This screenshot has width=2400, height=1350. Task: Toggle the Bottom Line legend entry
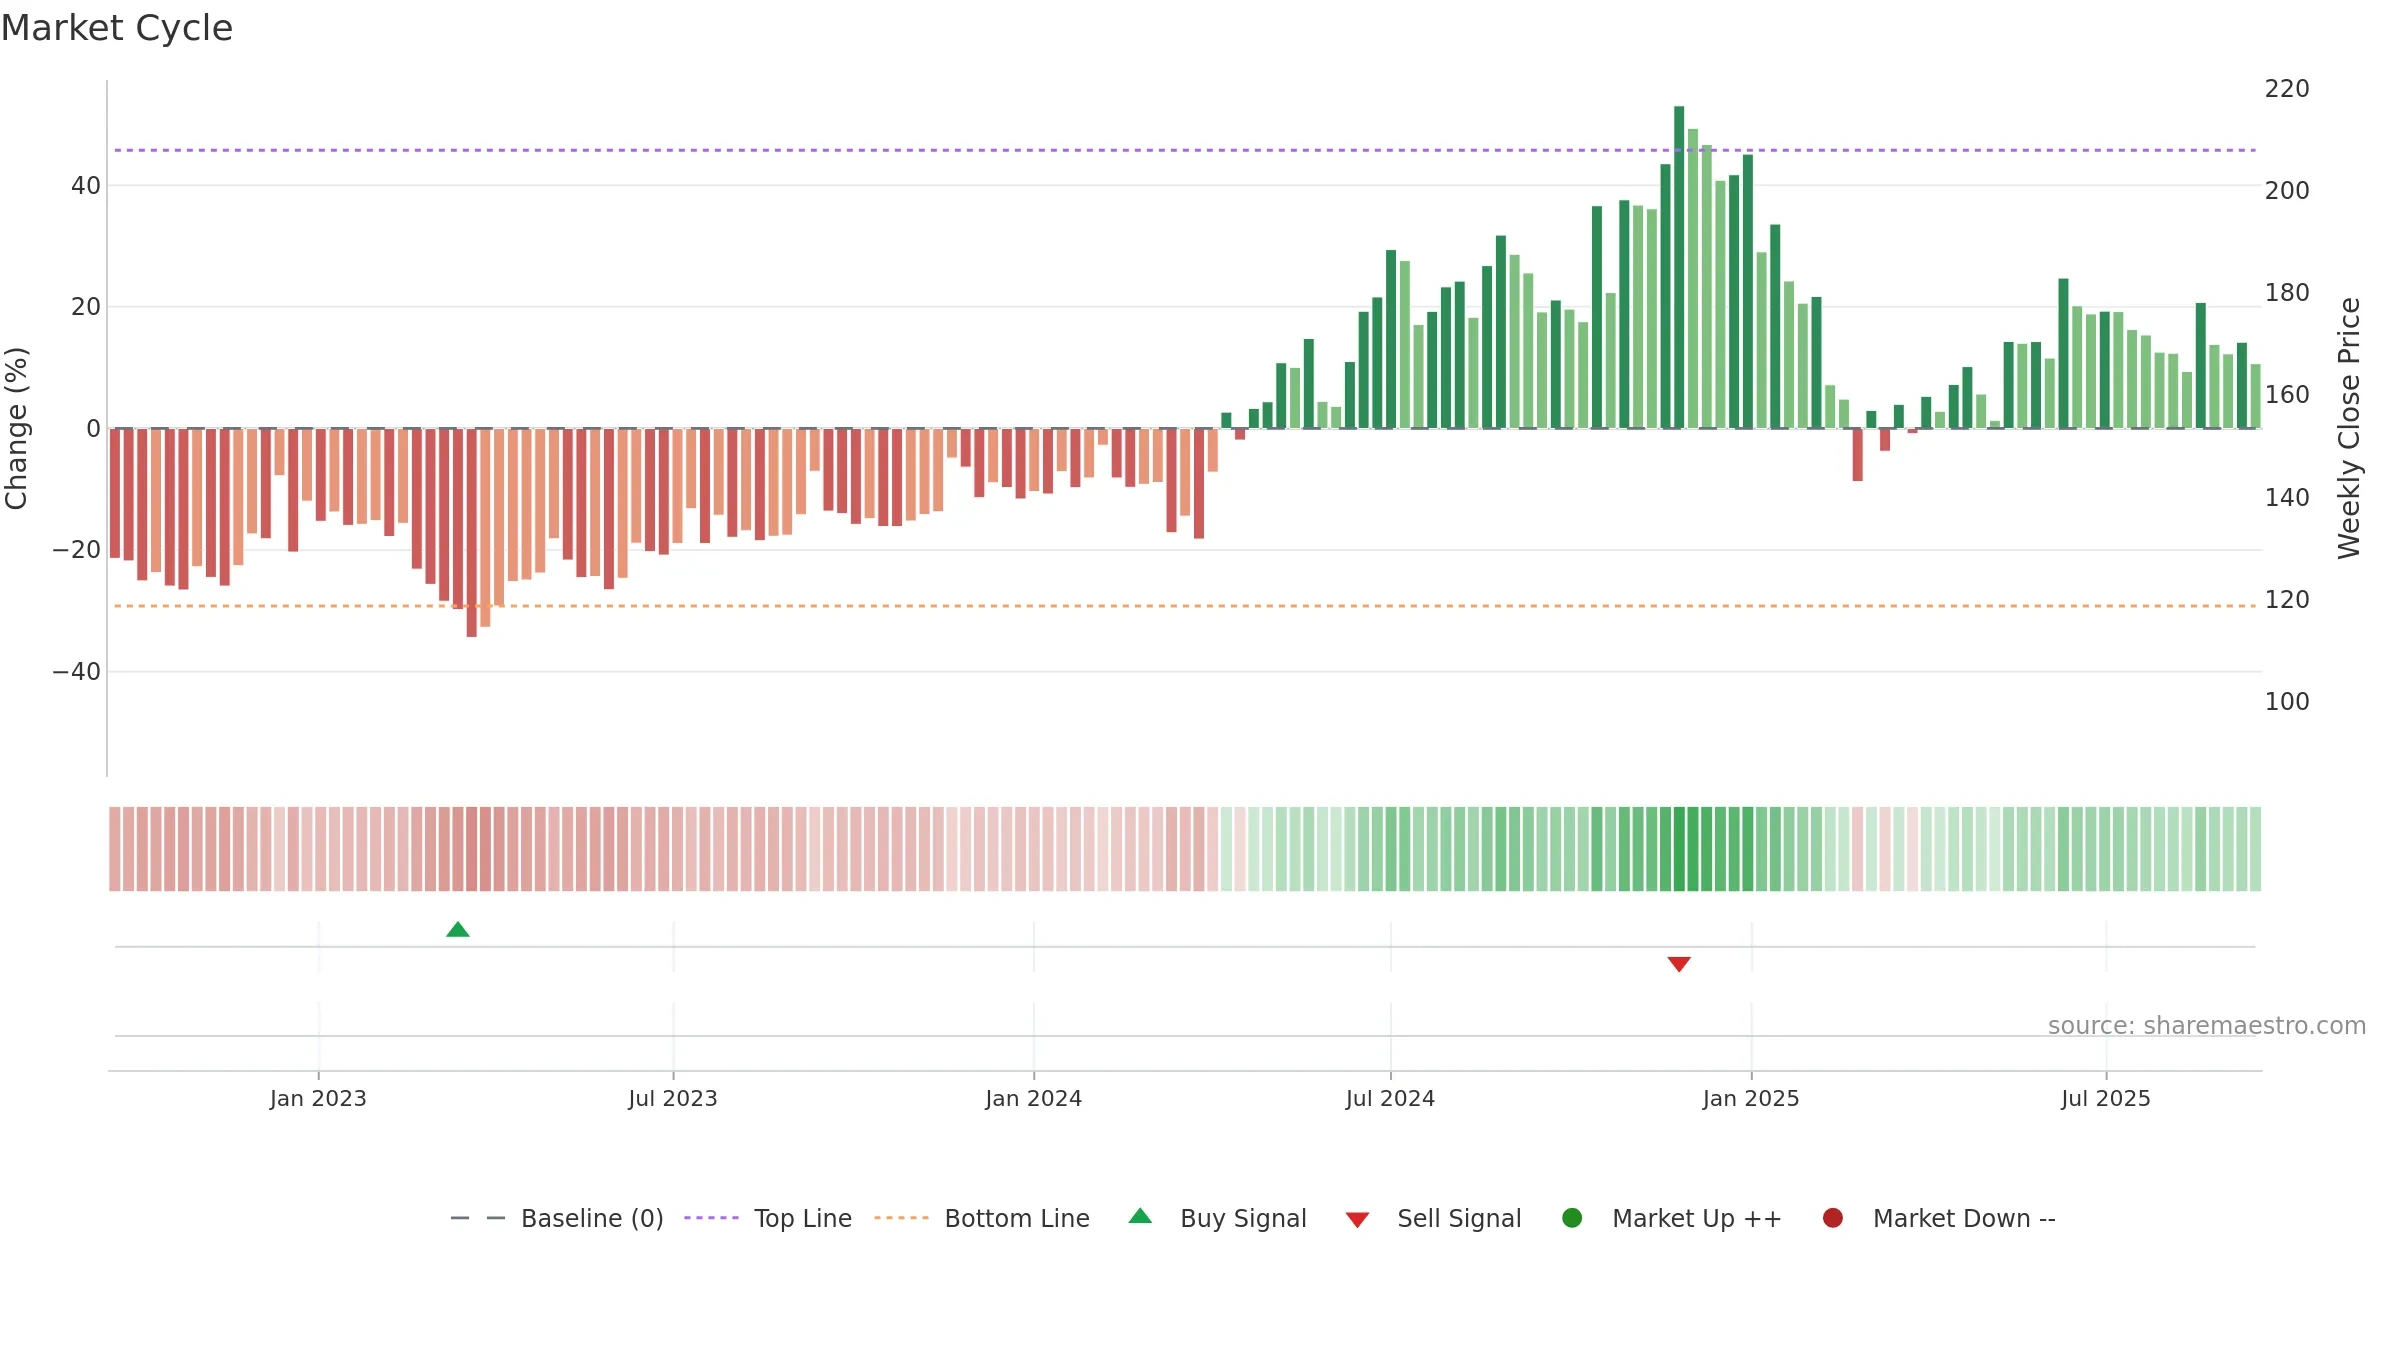coord(982,1218)
